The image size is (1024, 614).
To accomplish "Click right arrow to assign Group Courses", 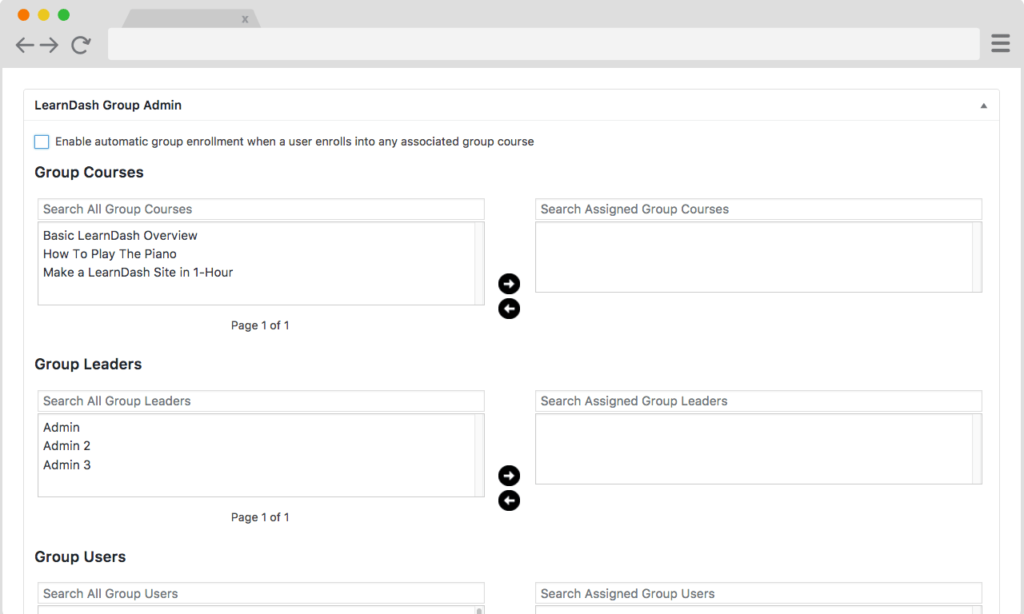I will [509, 284].
